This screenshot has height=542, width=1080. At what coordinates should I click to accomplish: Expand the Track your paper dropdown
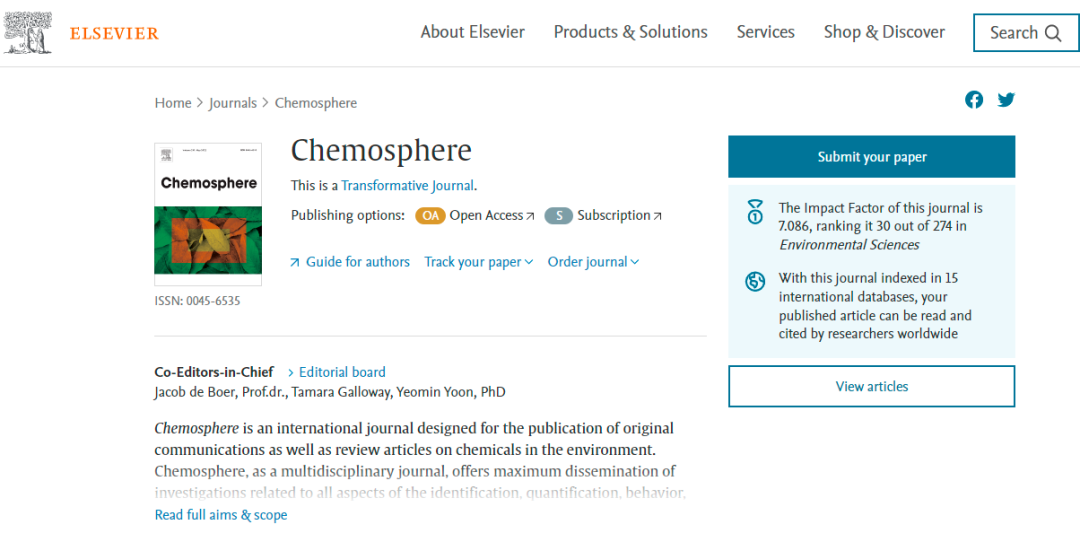tap(478, 262)
